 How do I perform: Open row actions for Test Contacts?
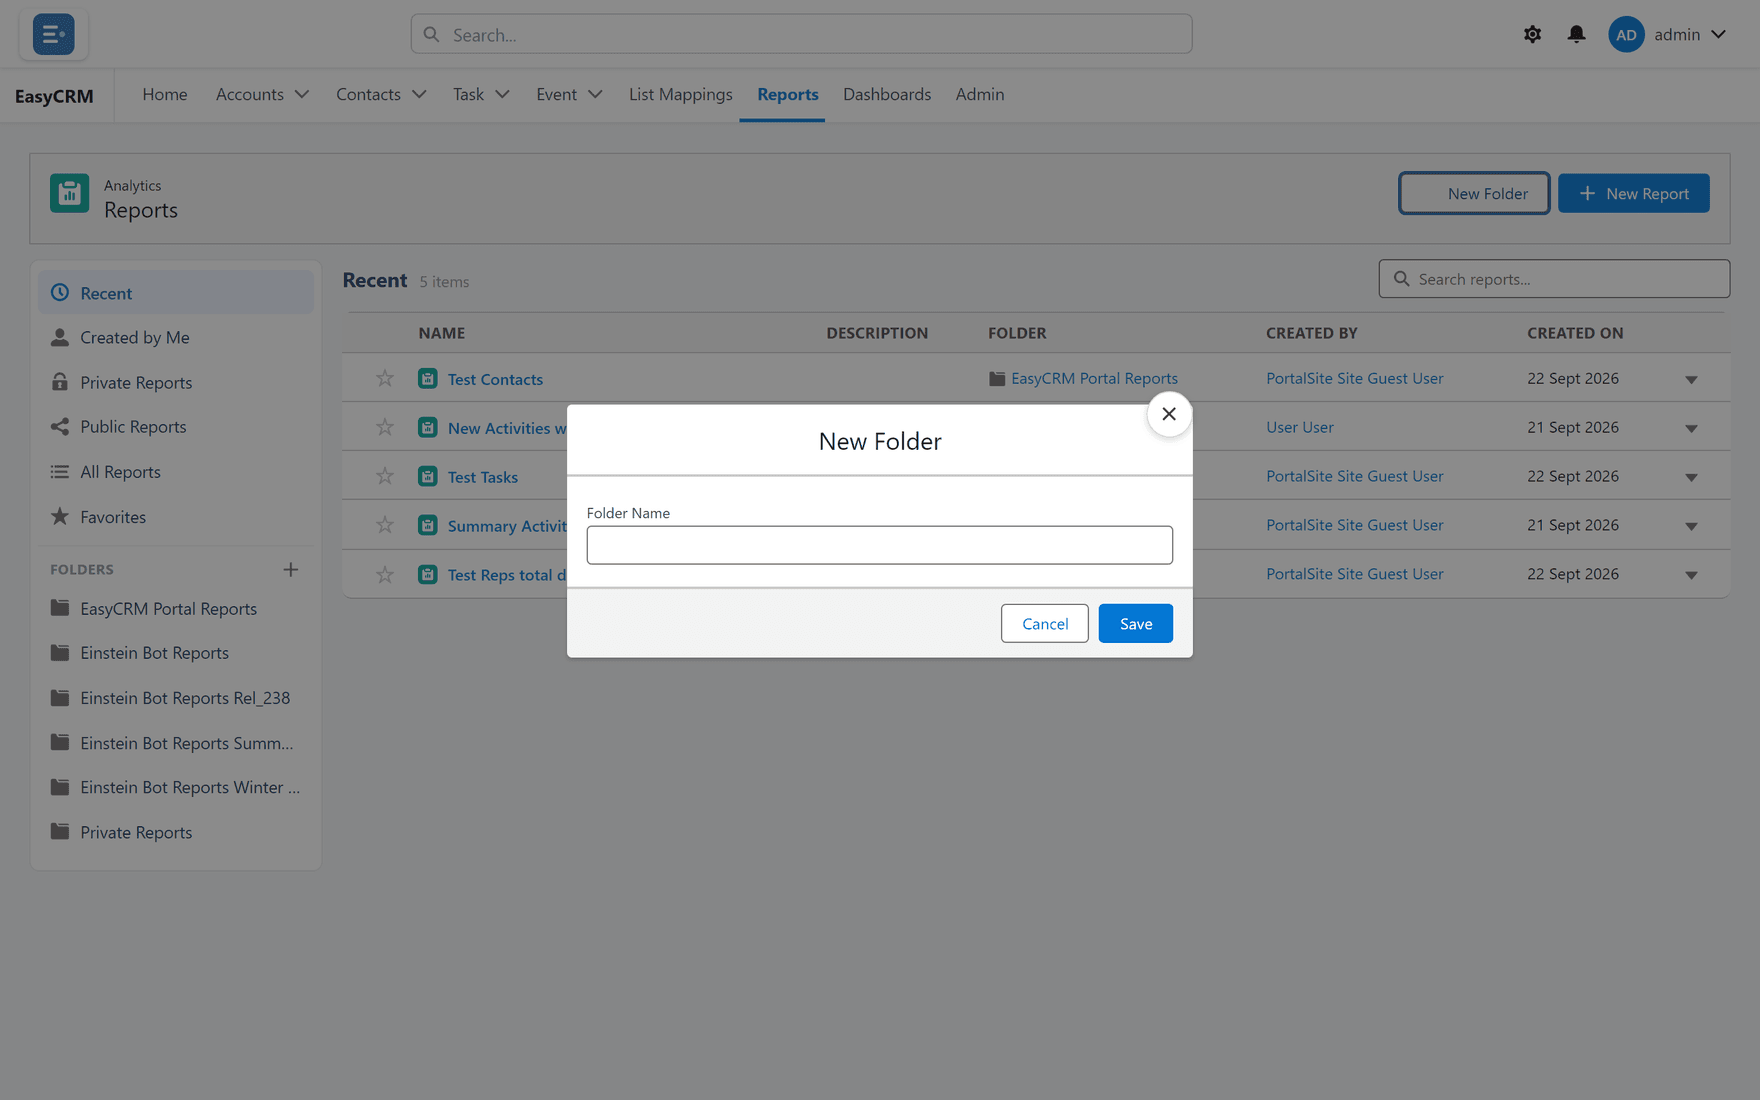[x=1691, y=379]
